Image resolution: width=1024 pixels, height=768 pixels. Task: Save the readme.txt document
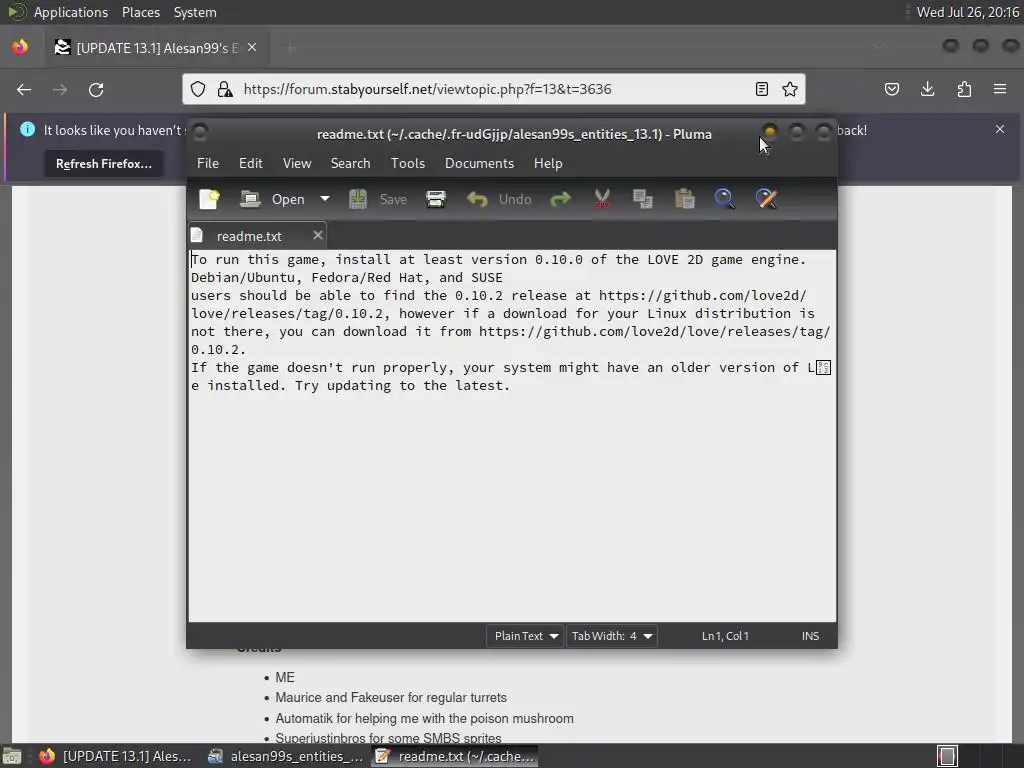[377, 199]
